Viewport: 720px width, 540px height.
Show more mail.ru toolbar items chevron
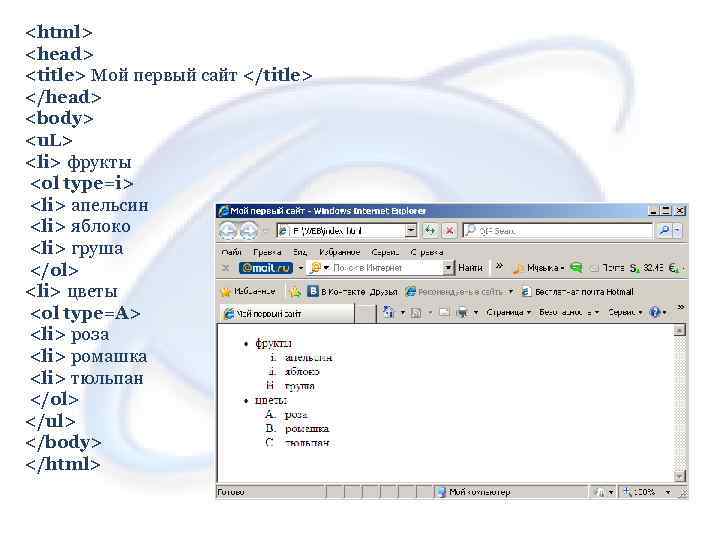click(x=500, y=266)
